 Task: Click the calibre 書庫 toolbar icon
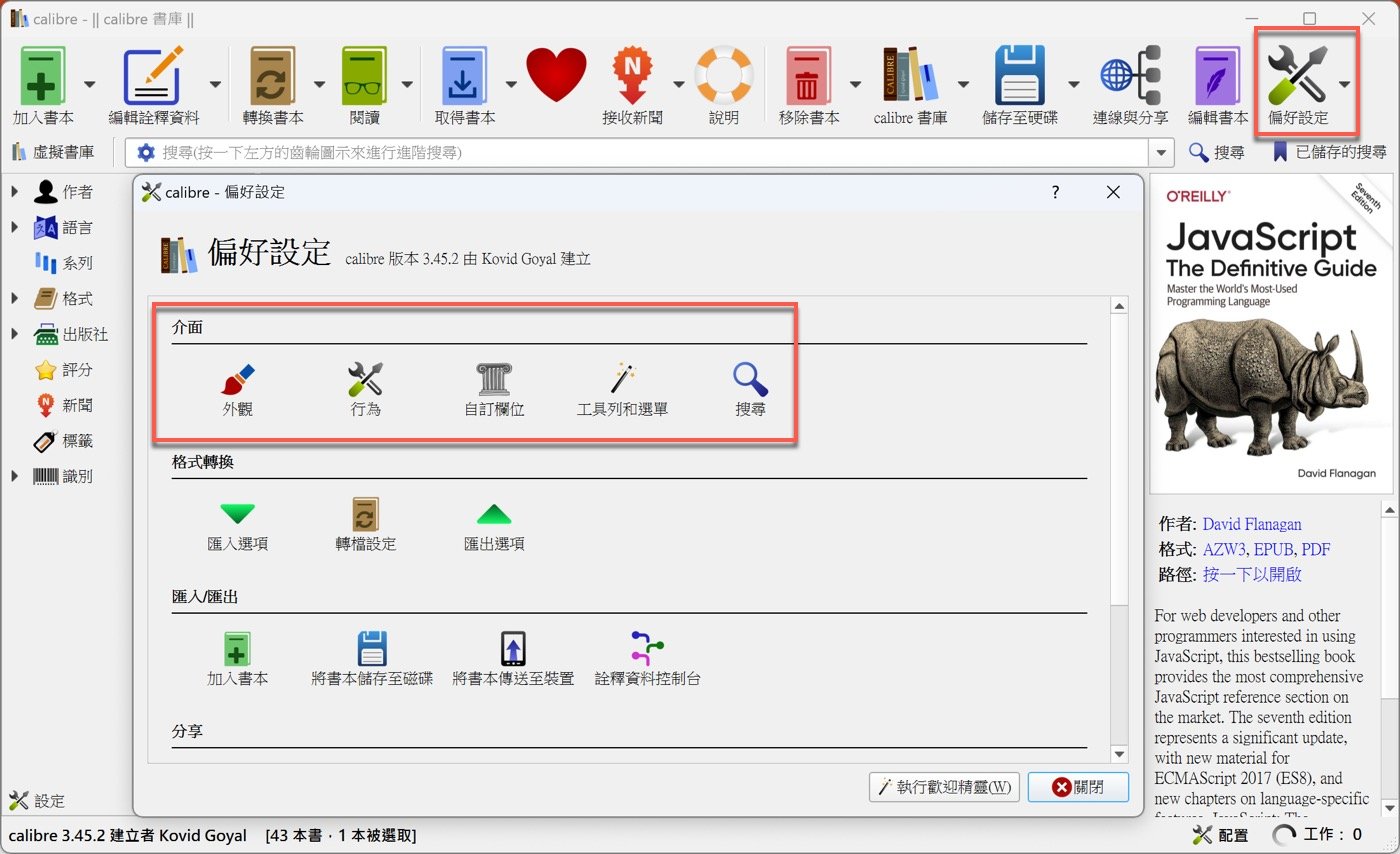(910, 75)
